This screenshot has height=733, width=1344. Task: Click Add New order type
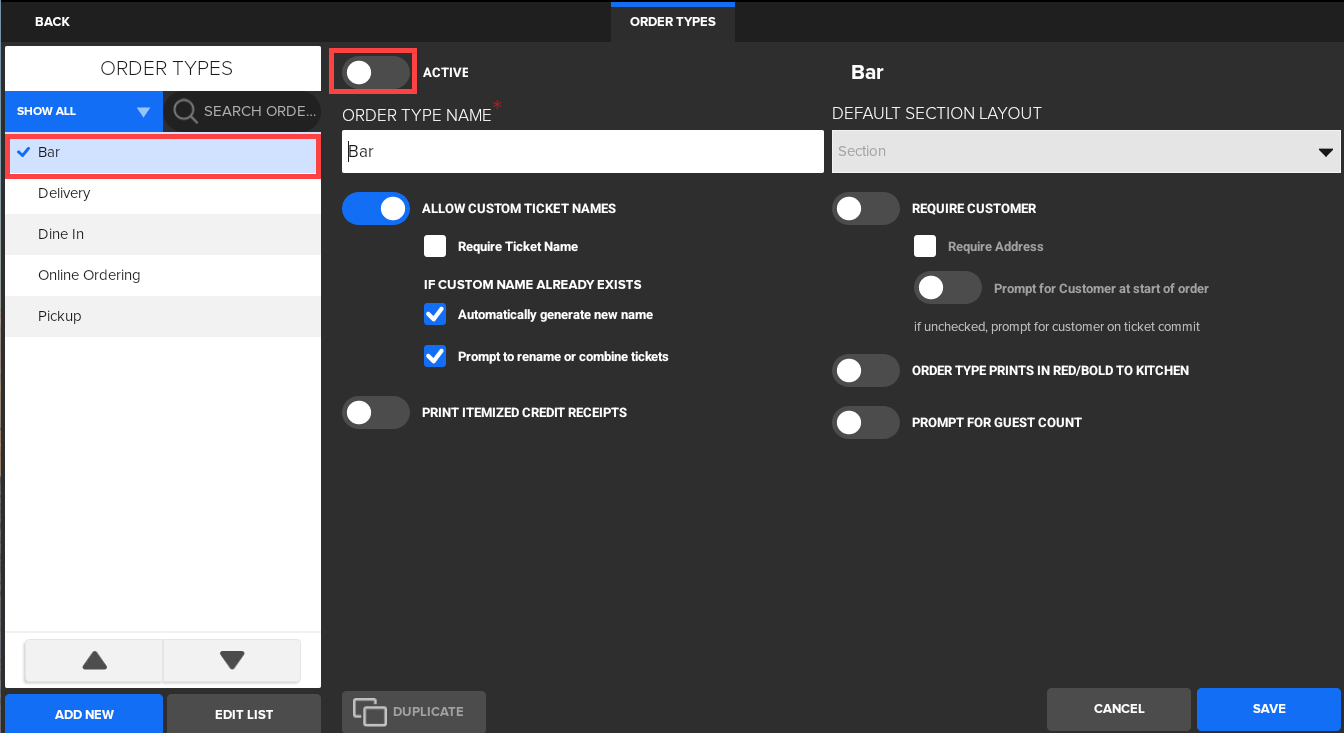[84, 714]
